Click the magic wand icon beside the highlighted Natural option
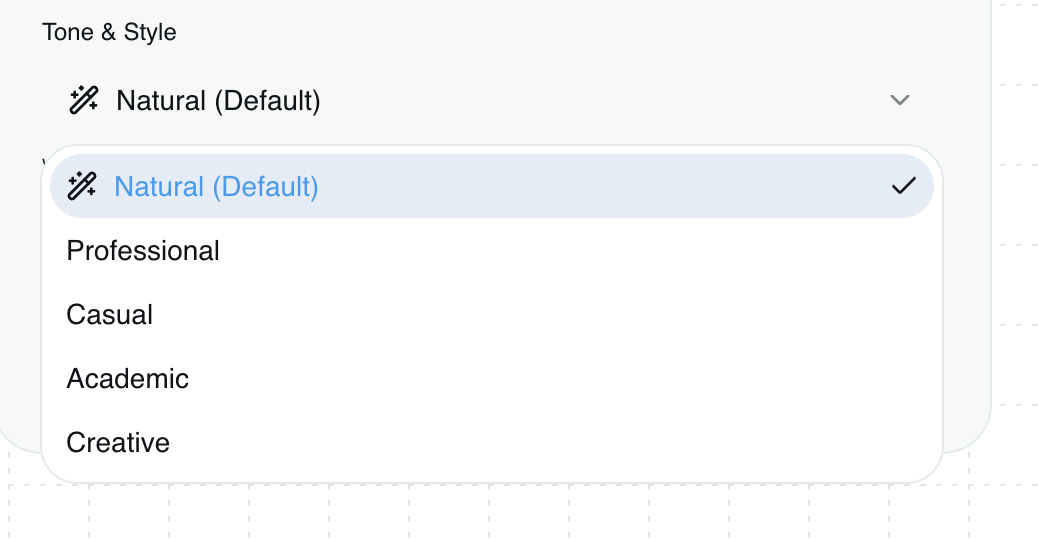Screen dimensions: 1038x542 click(x=81, y=186)
